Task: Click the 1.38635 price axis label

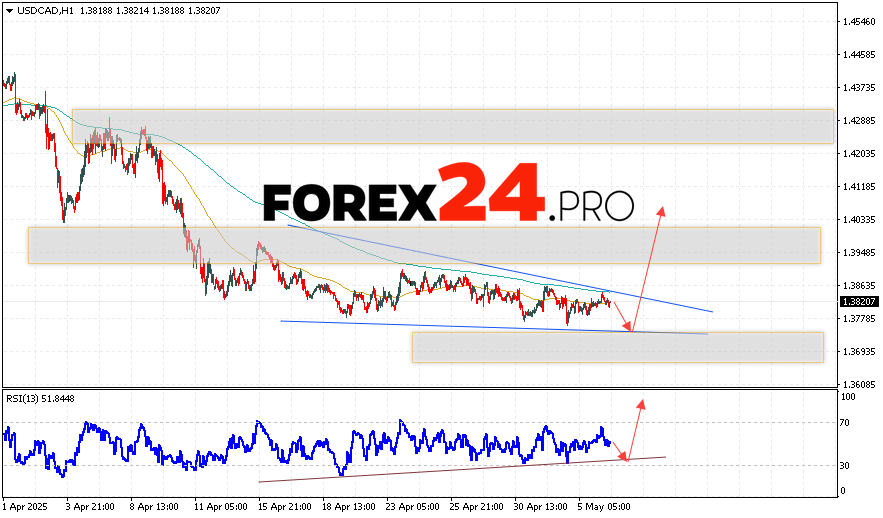Action: (859, 285)
